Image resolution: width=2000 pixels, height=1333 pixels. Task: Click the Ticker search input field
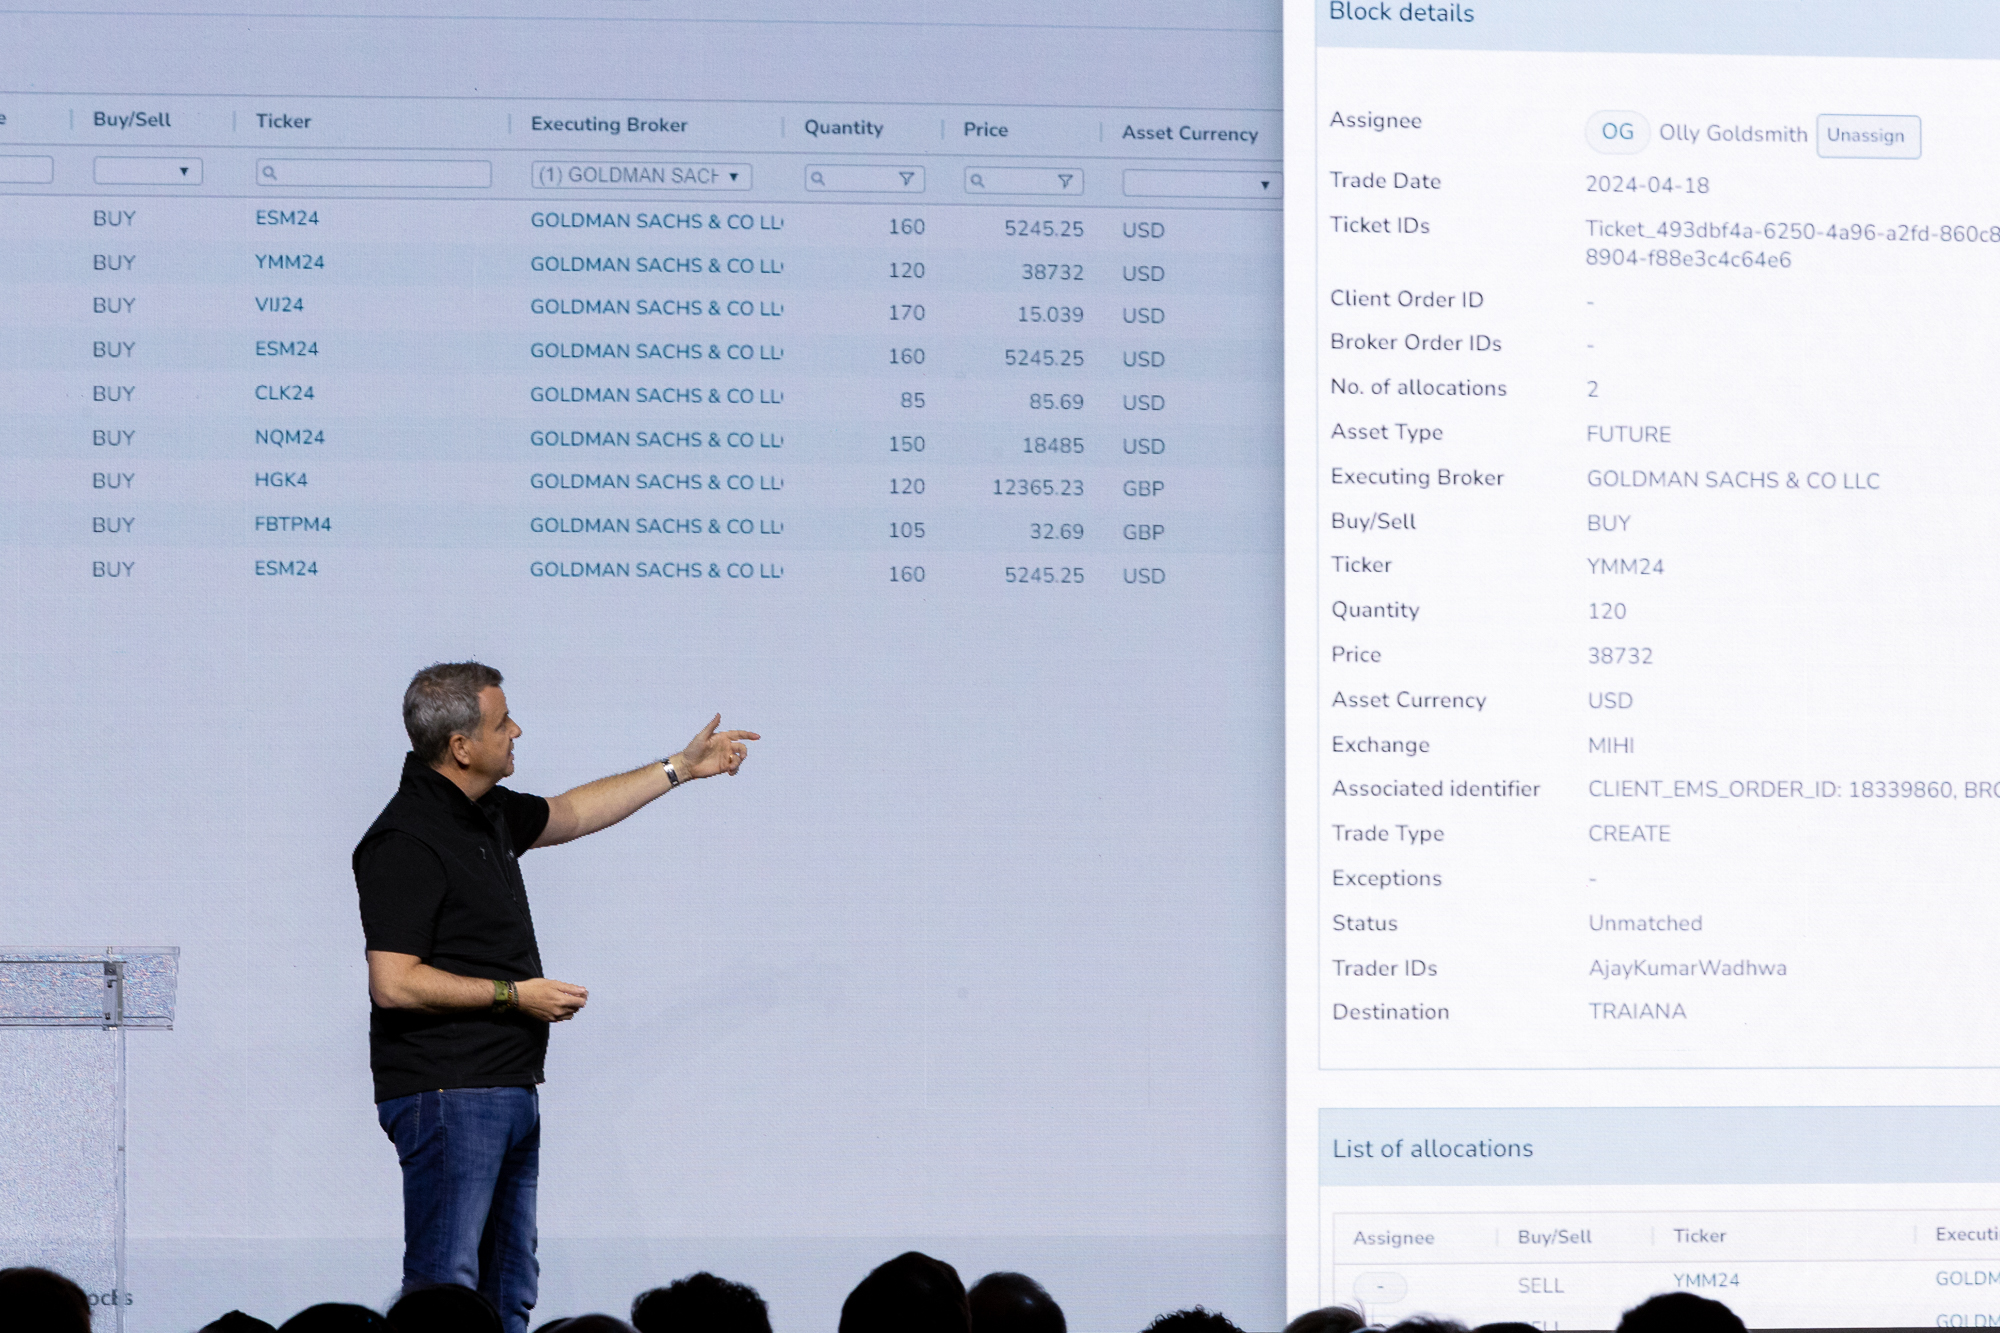click(x=382, y=173)
